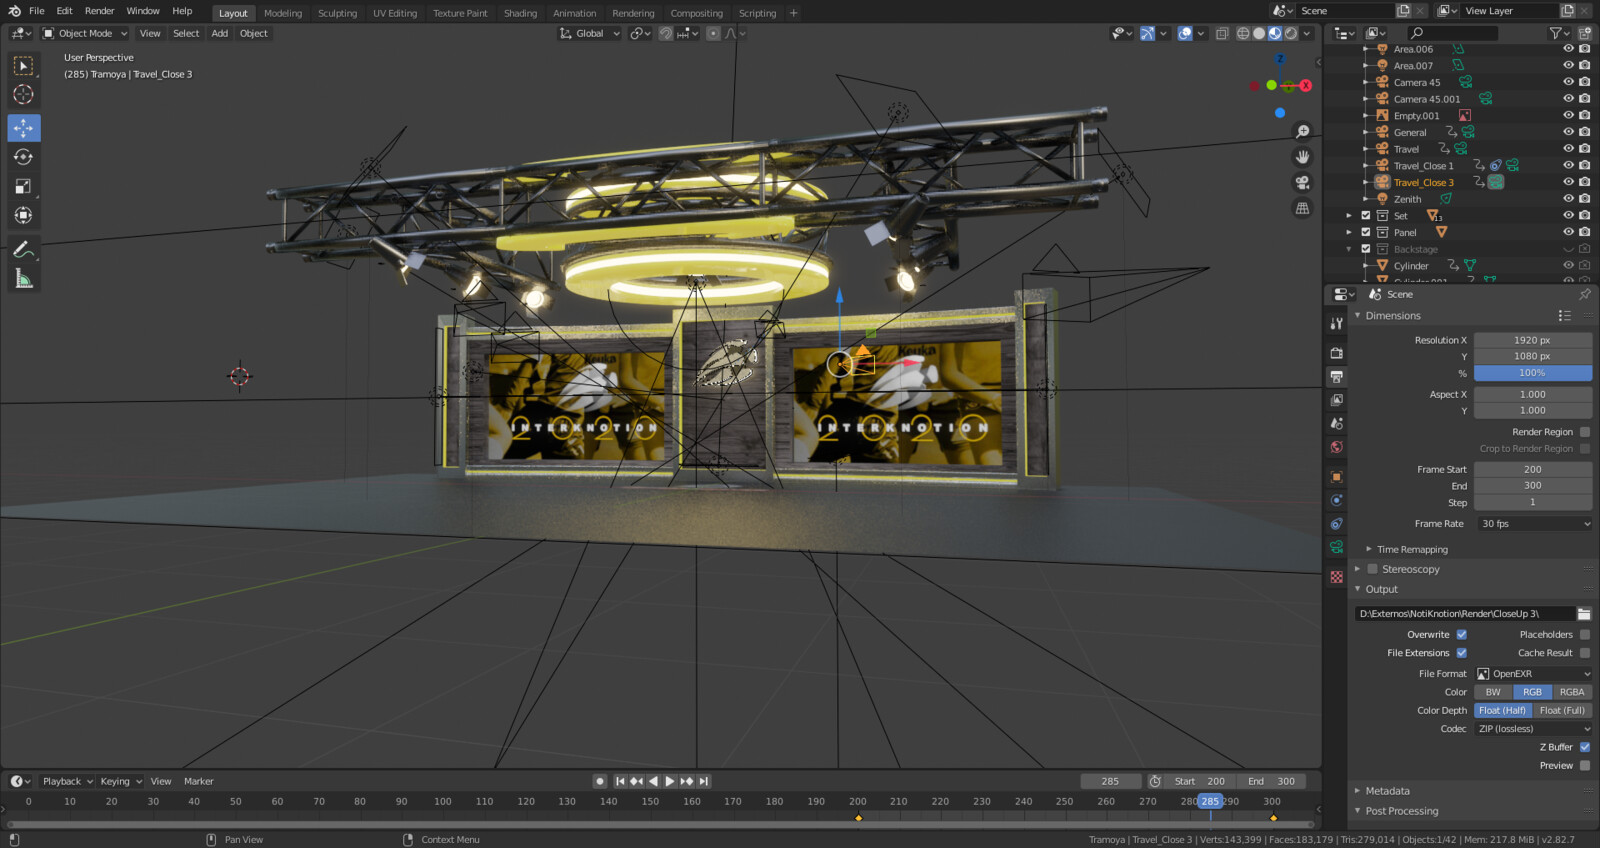Toggle the camera view icon

pos(1302,183)
